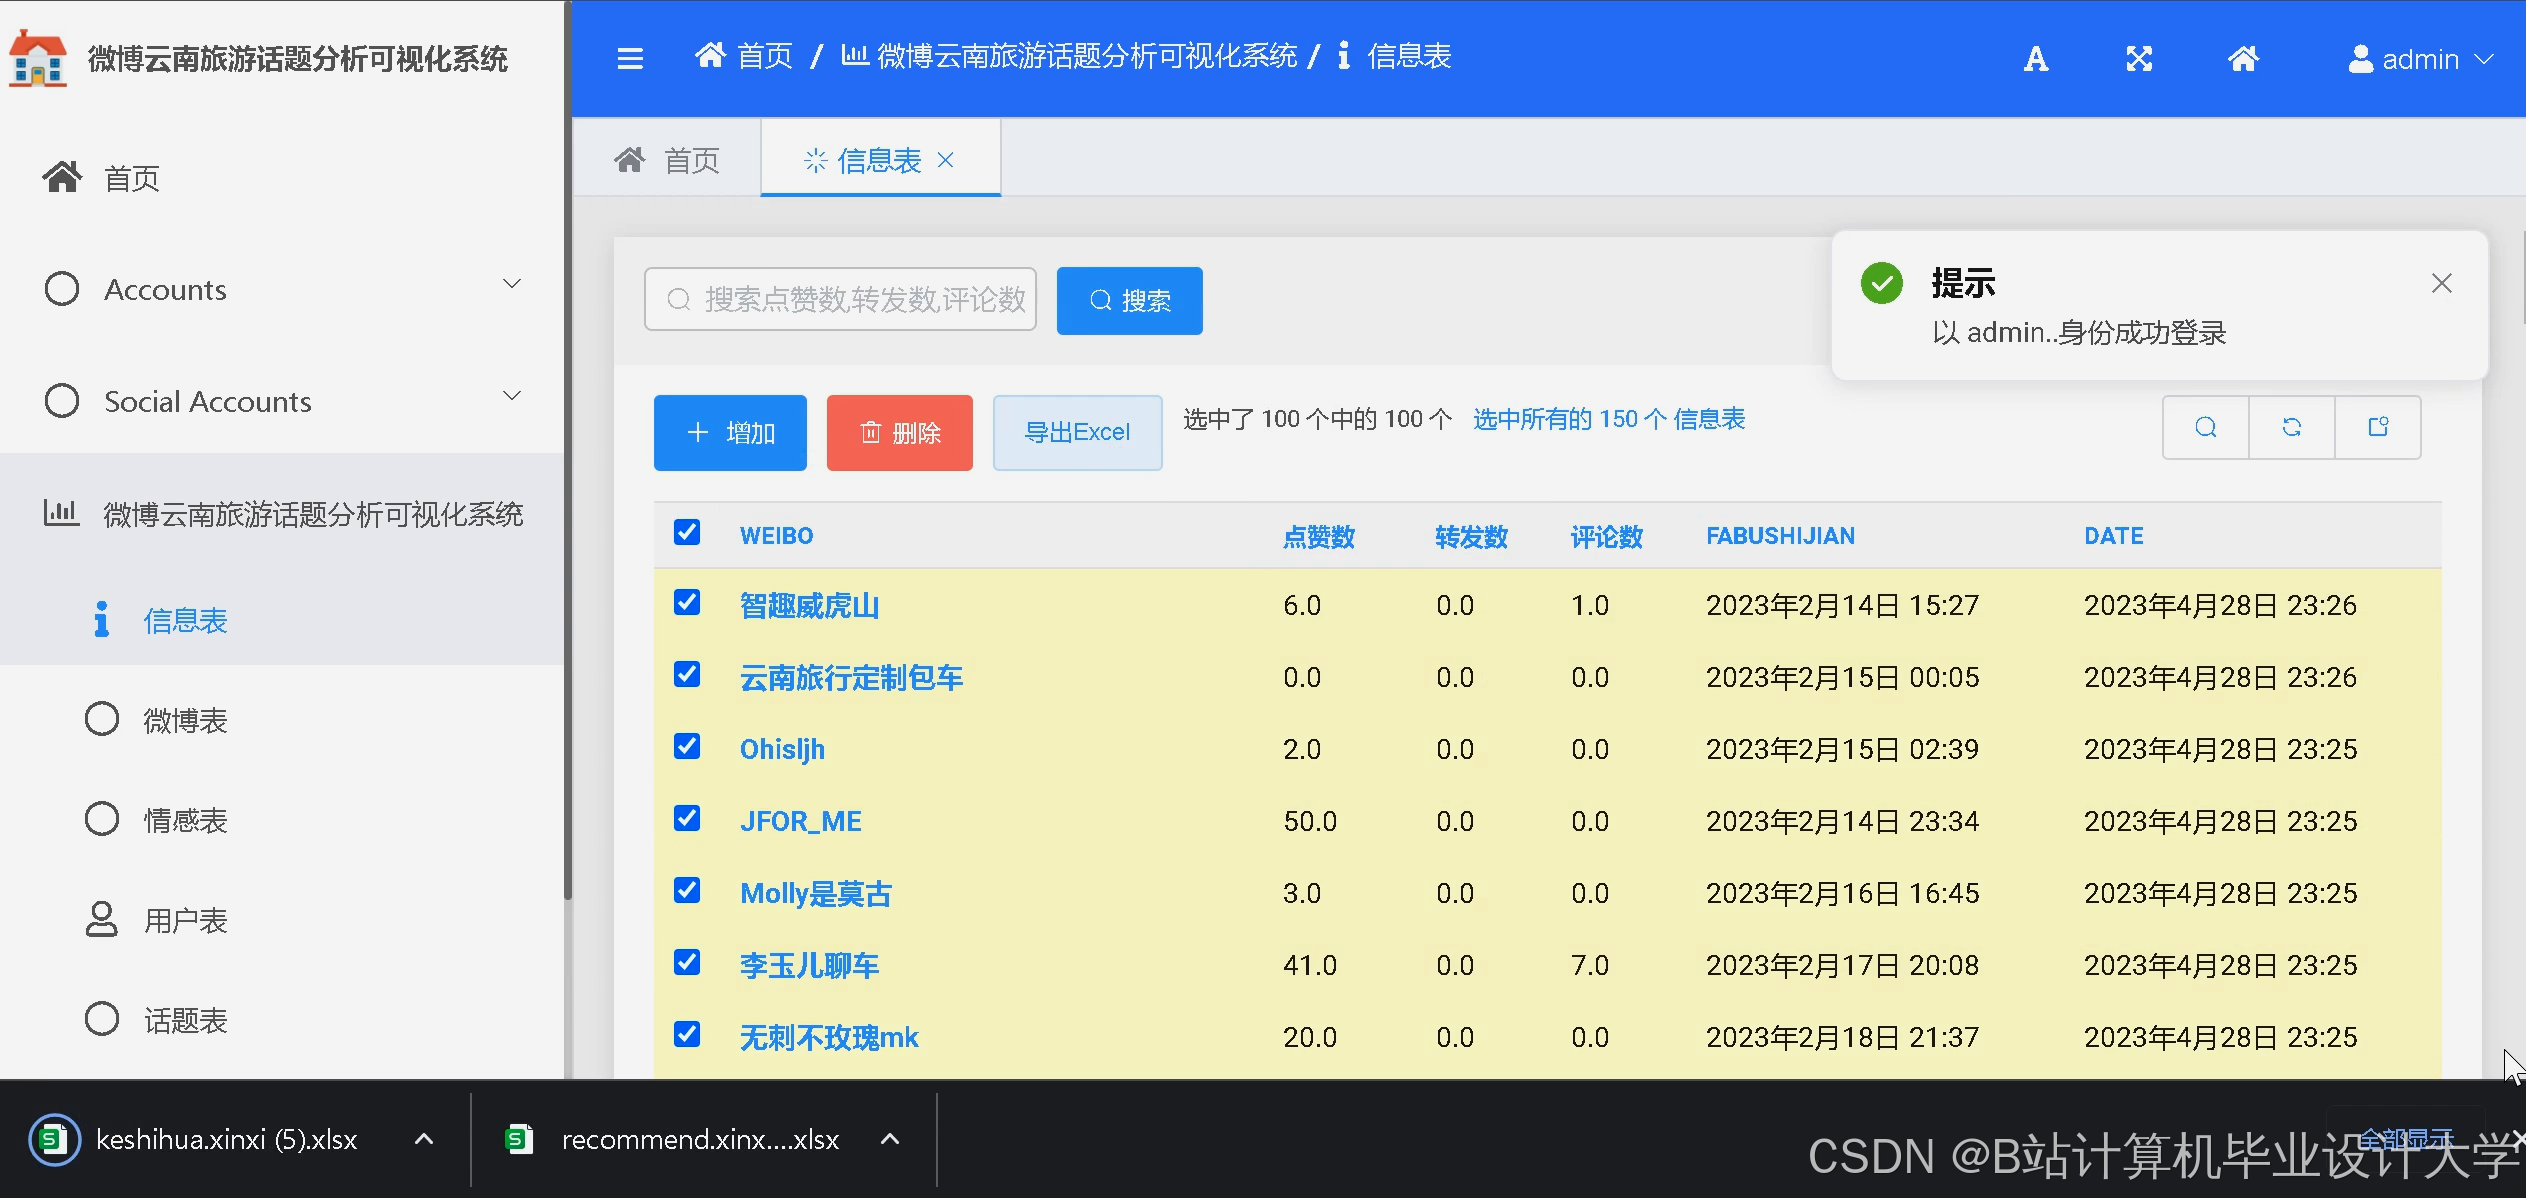Uncheck the JFOR_ME row checkbox
The width and height of the screenshot is (2526, 1198).
(x=687, y=819)
